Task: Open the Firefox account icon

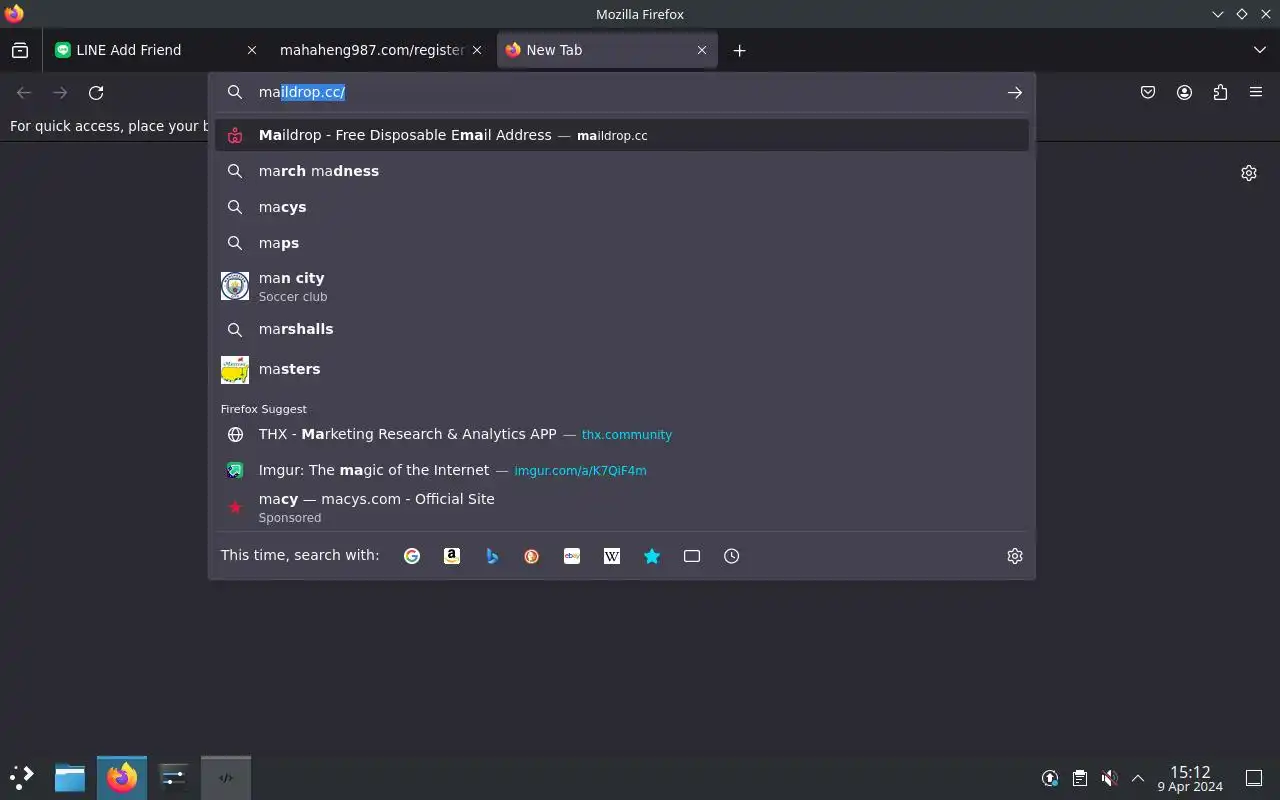Action: tap(1184, 92)
